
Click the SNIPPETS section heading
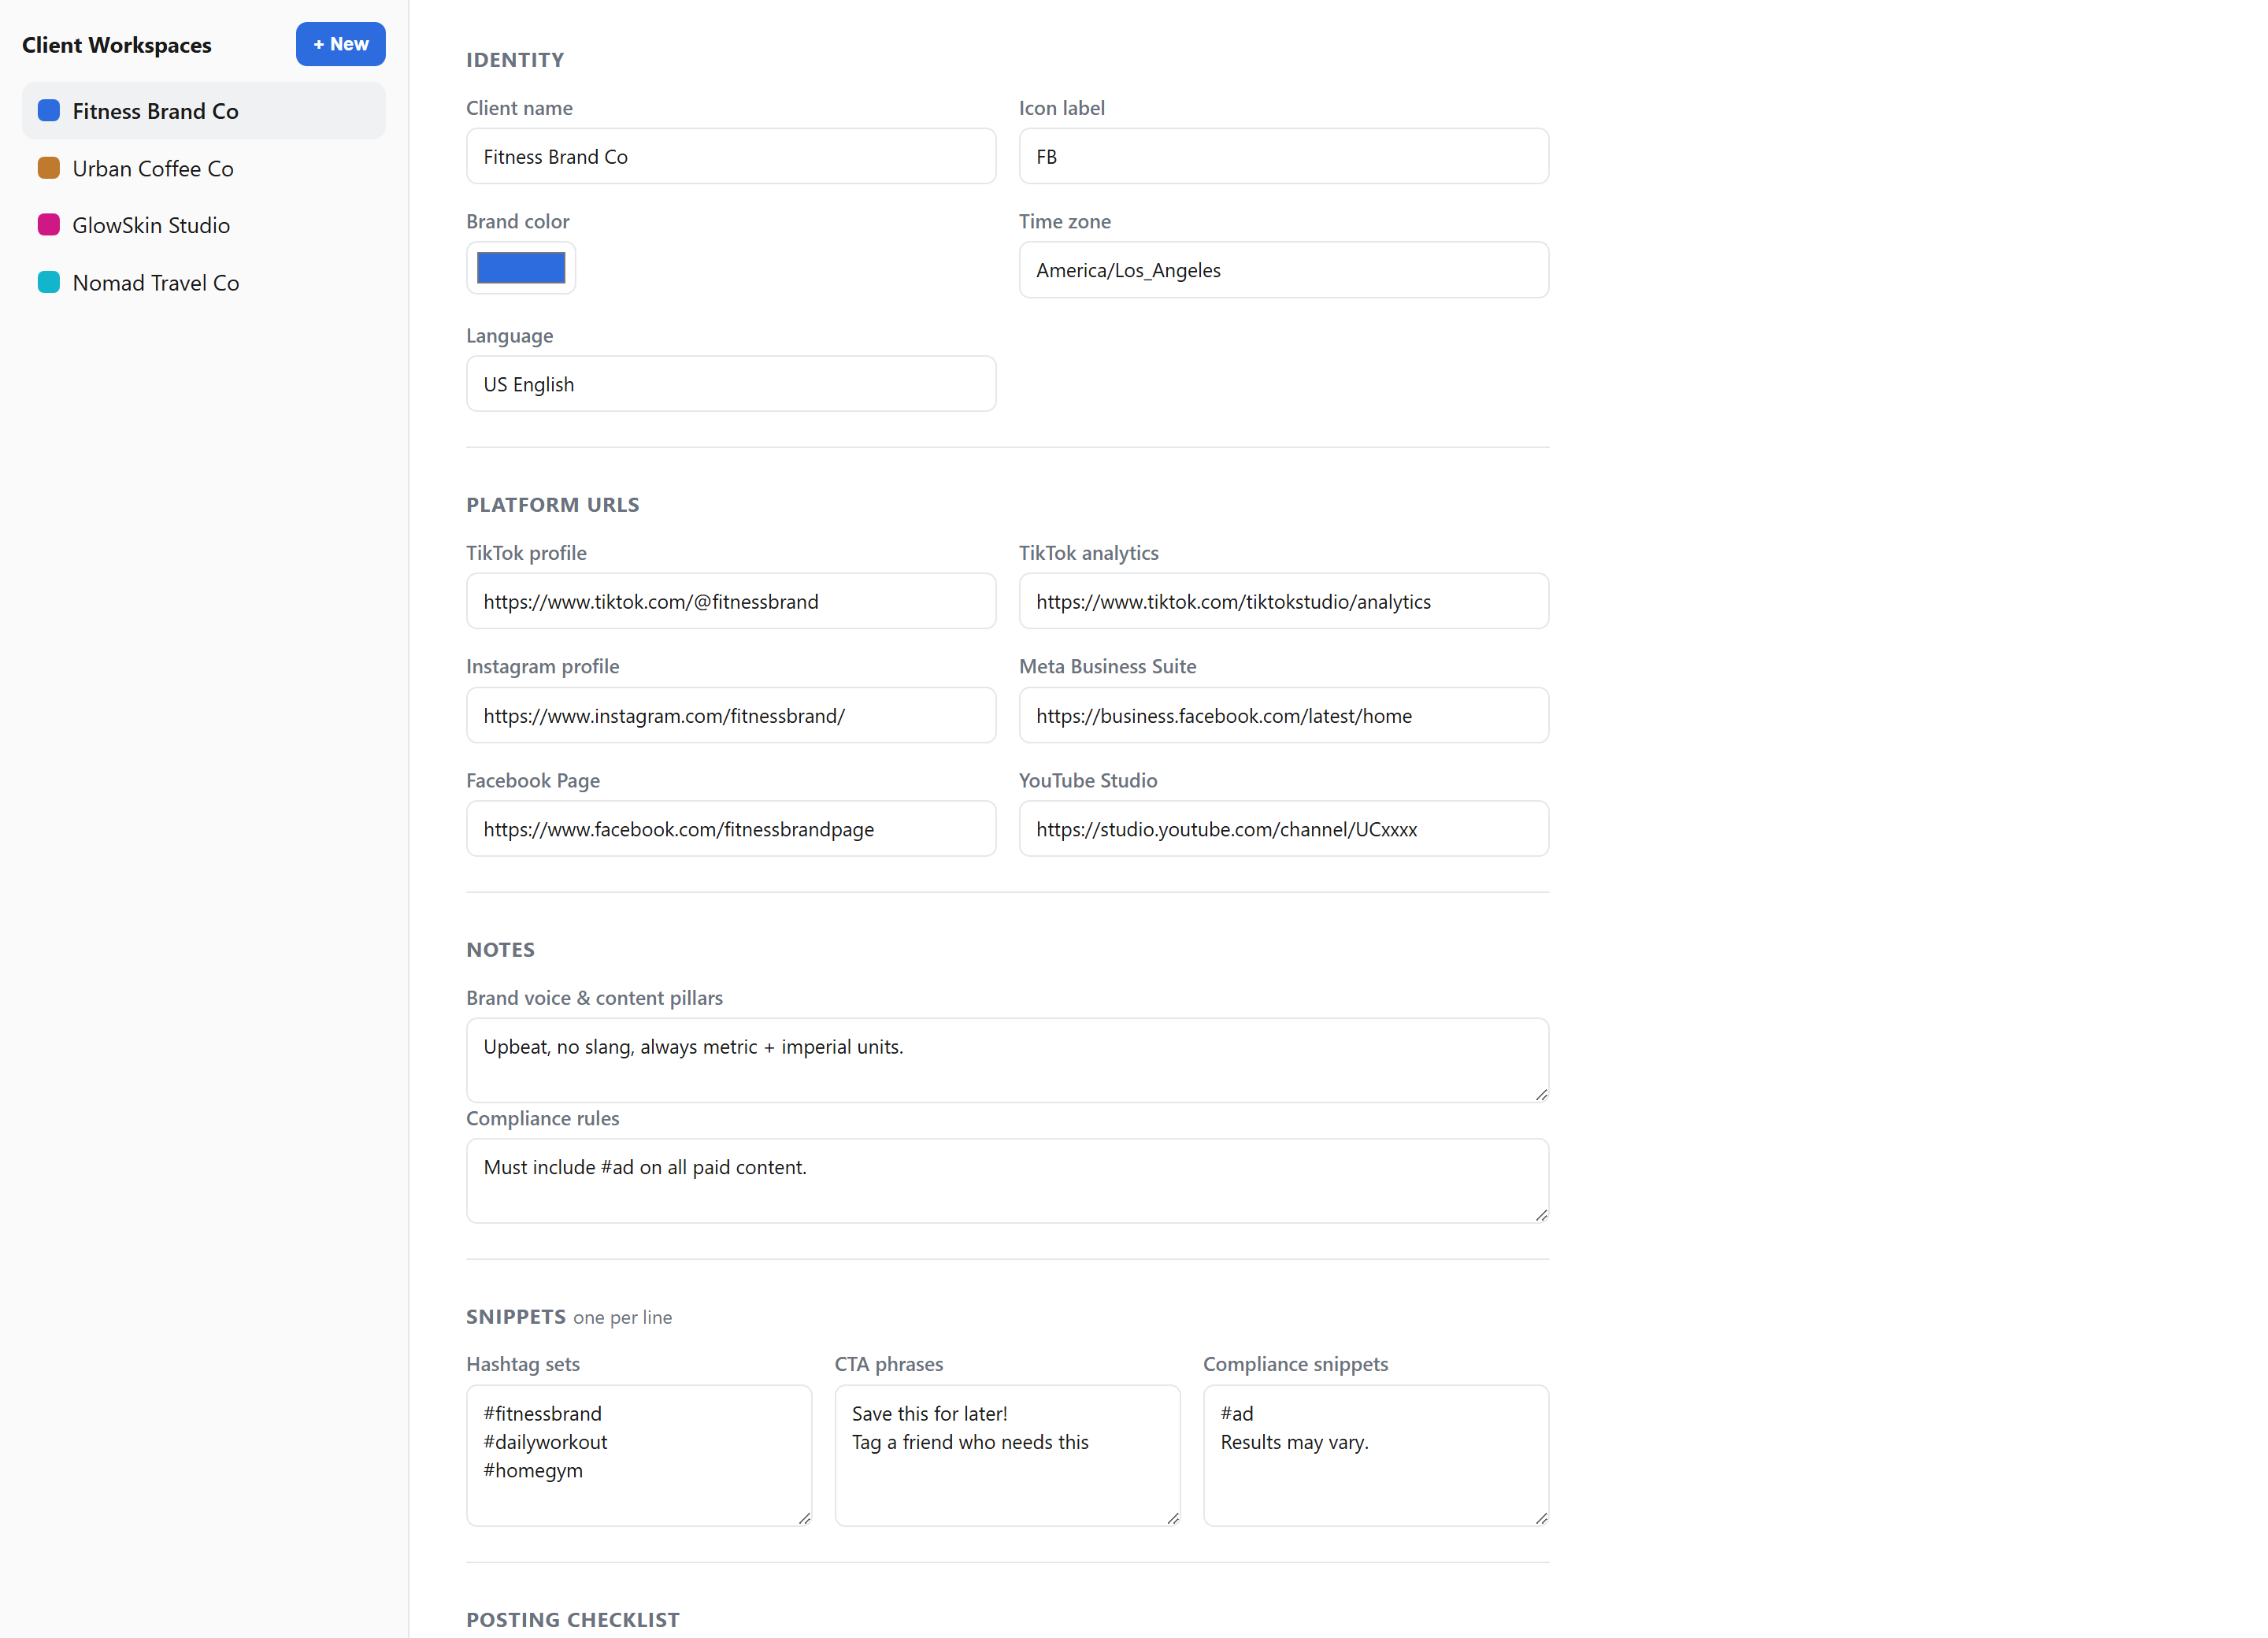(516, 1316)
